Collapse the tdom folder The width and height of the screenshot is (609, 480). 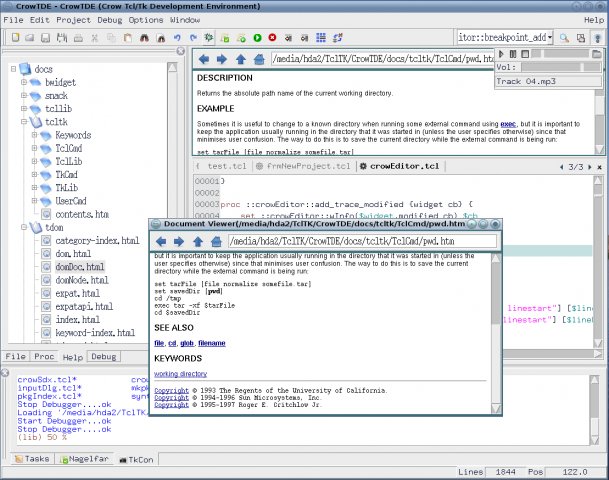(x=24, y=227)
